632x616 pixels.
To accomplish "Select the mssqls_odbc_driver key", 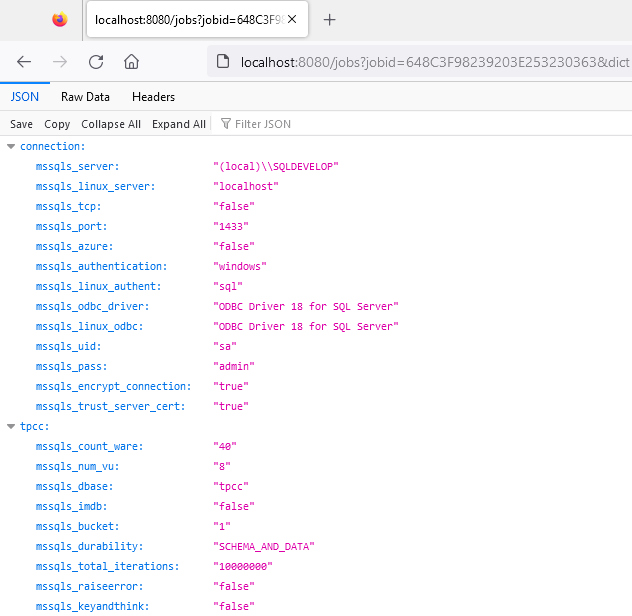I will [92, 306].
